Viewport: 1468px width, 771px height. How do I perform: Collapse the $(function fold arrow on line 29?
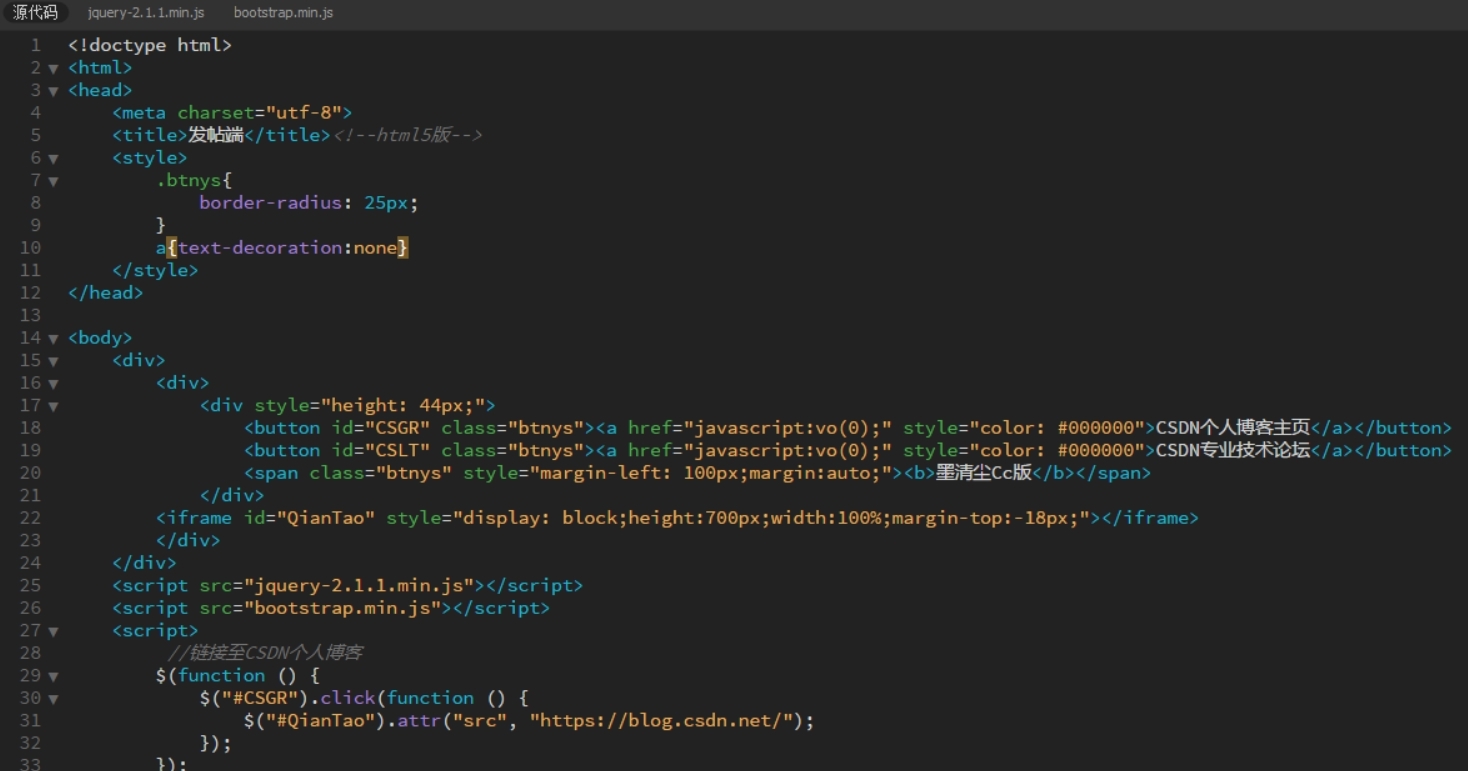point(53,676)
